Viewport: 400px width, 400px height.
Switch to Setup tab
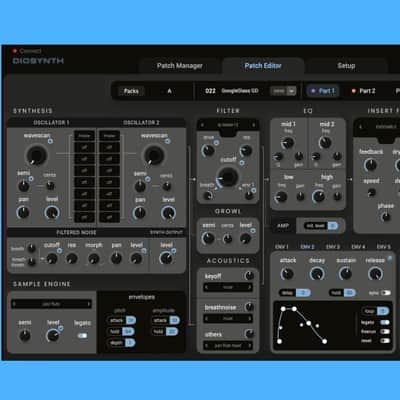point(346,66)
